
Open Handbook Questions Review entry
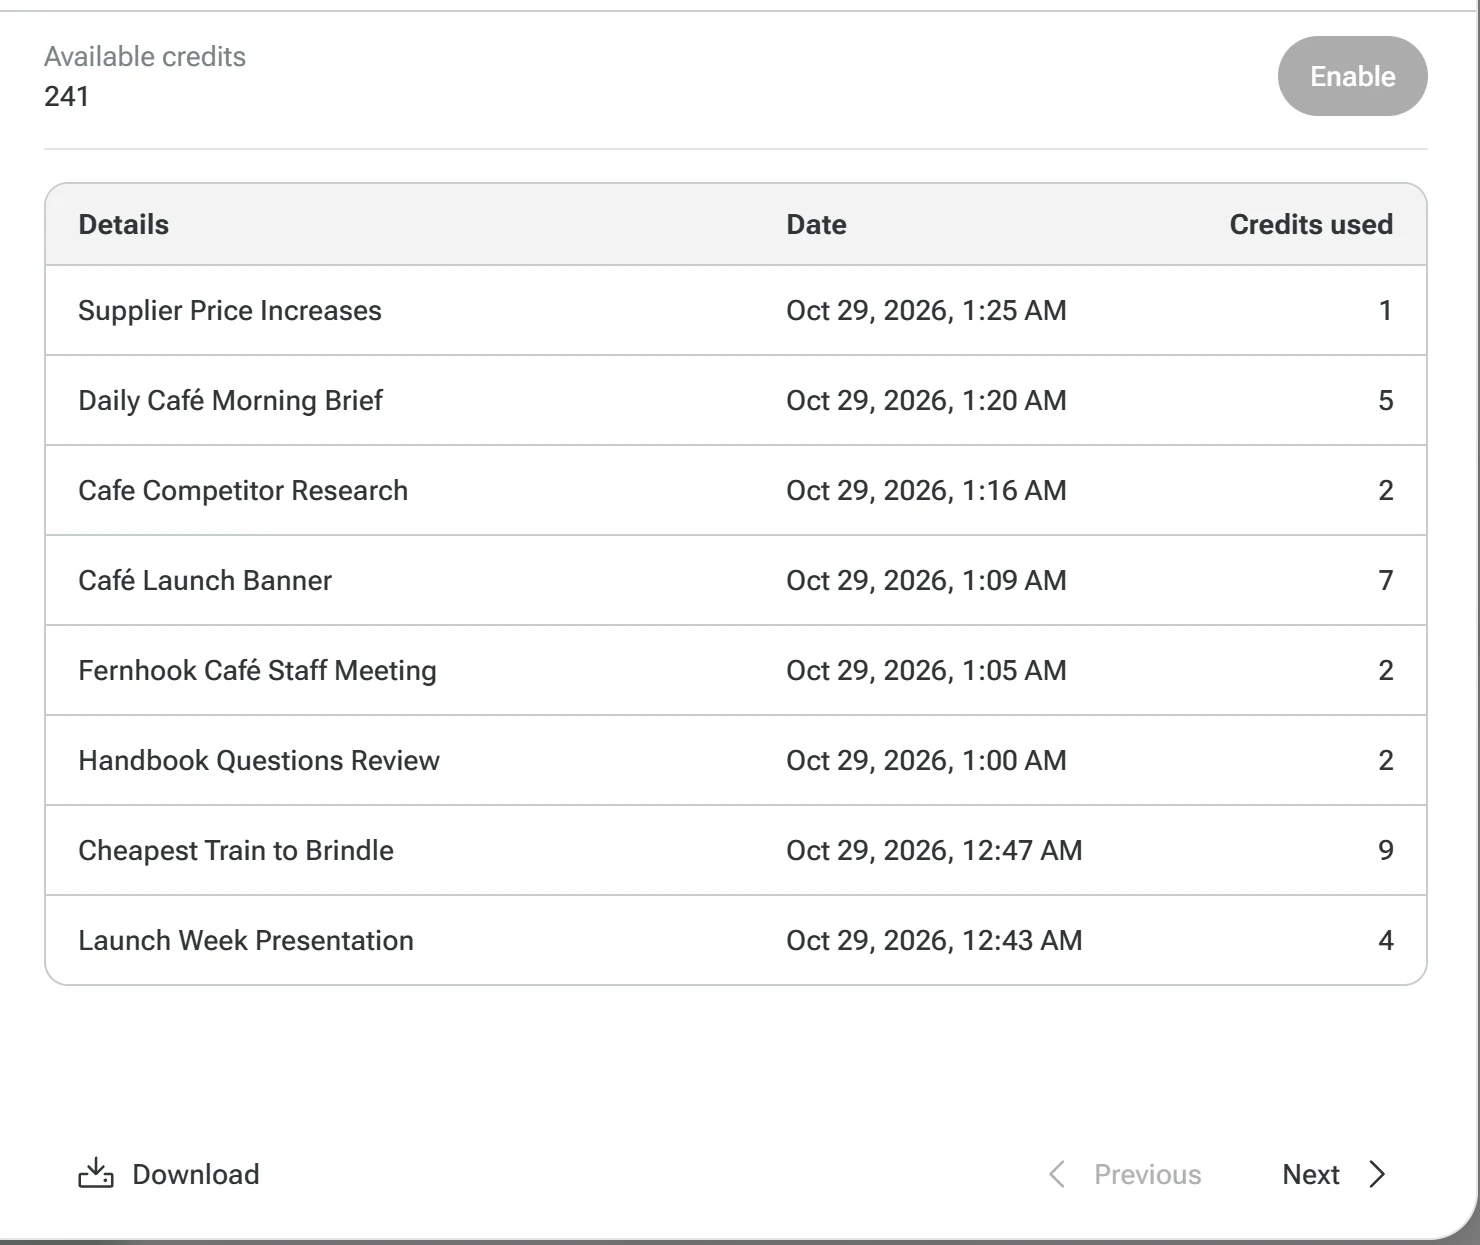pyautogui.click(x=259, y=760)
